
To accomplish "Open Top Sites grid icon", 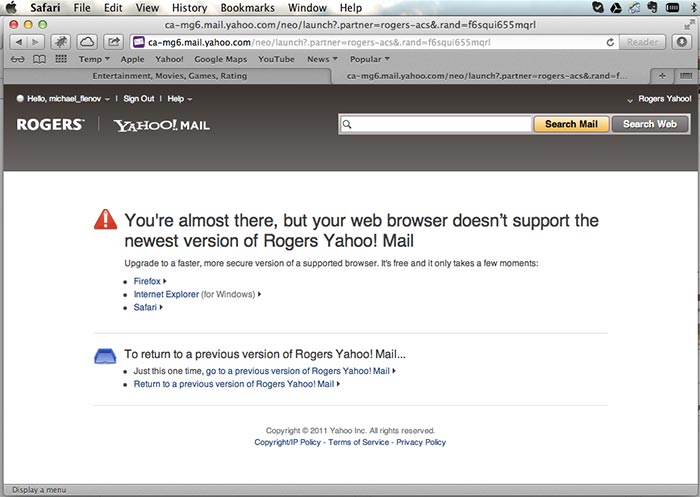I will (61, 59).
